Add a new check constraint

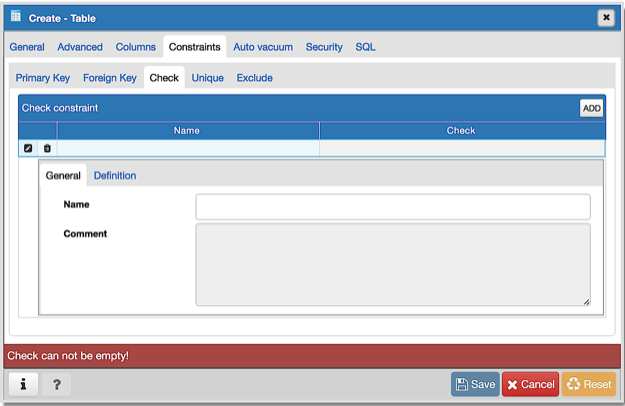[x=591, y=108]
